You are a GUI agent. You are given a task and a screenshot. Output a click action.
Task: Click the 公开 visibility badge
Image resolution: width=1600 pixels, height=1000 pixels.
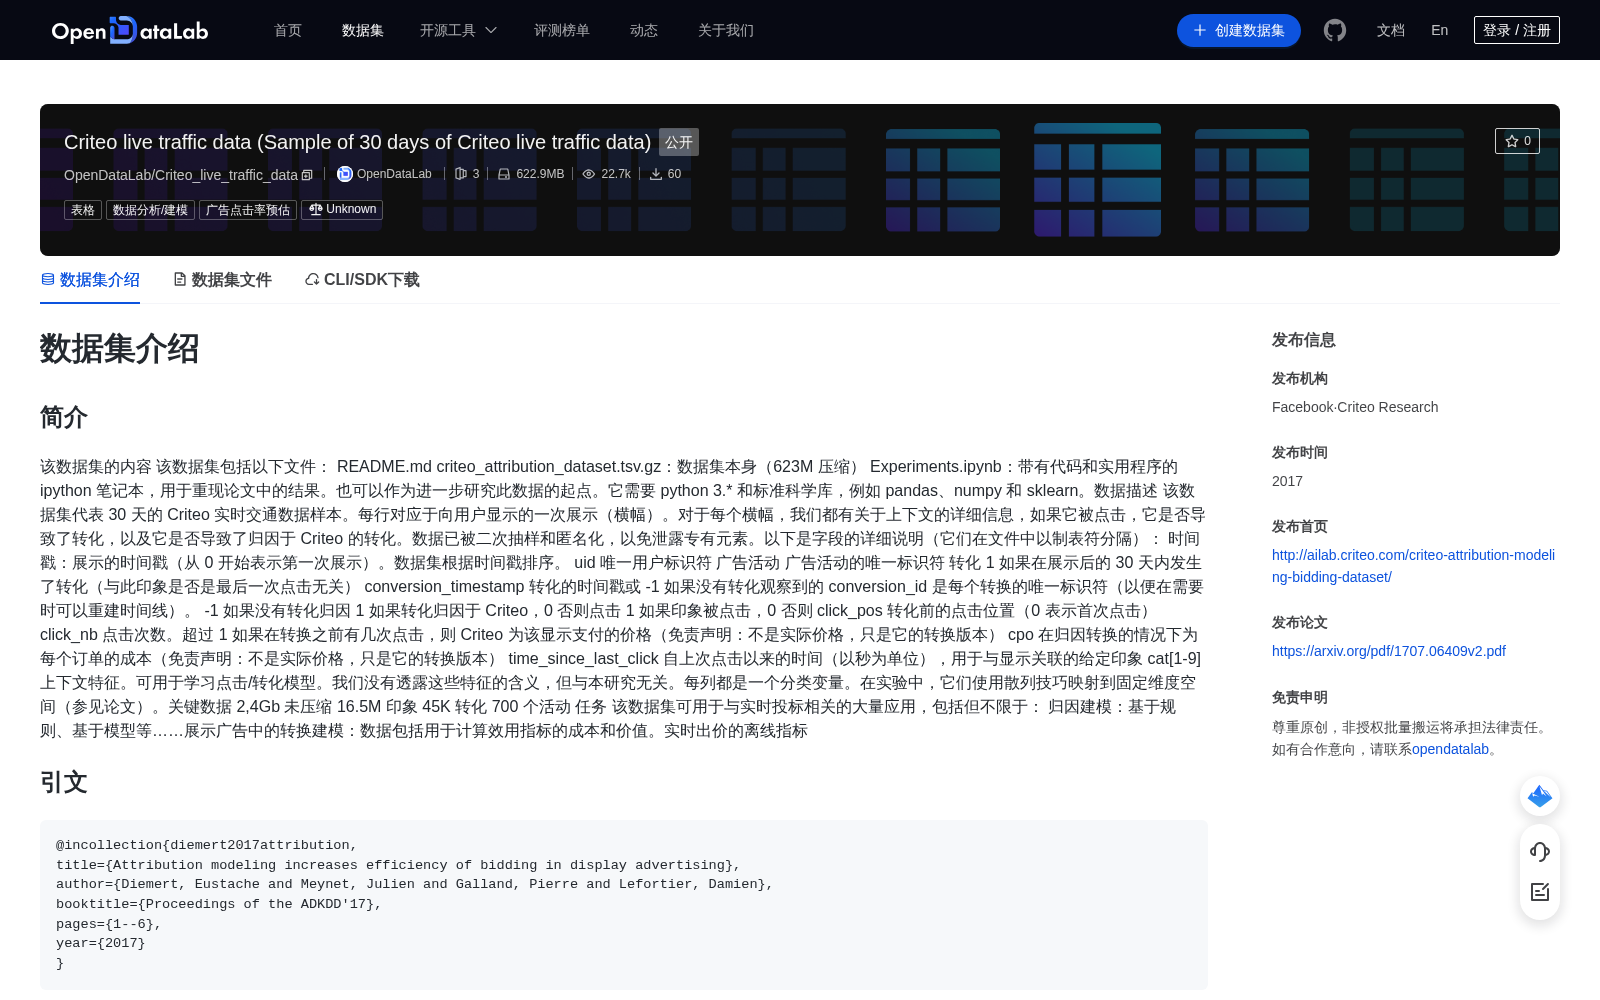tap(679, 142)
